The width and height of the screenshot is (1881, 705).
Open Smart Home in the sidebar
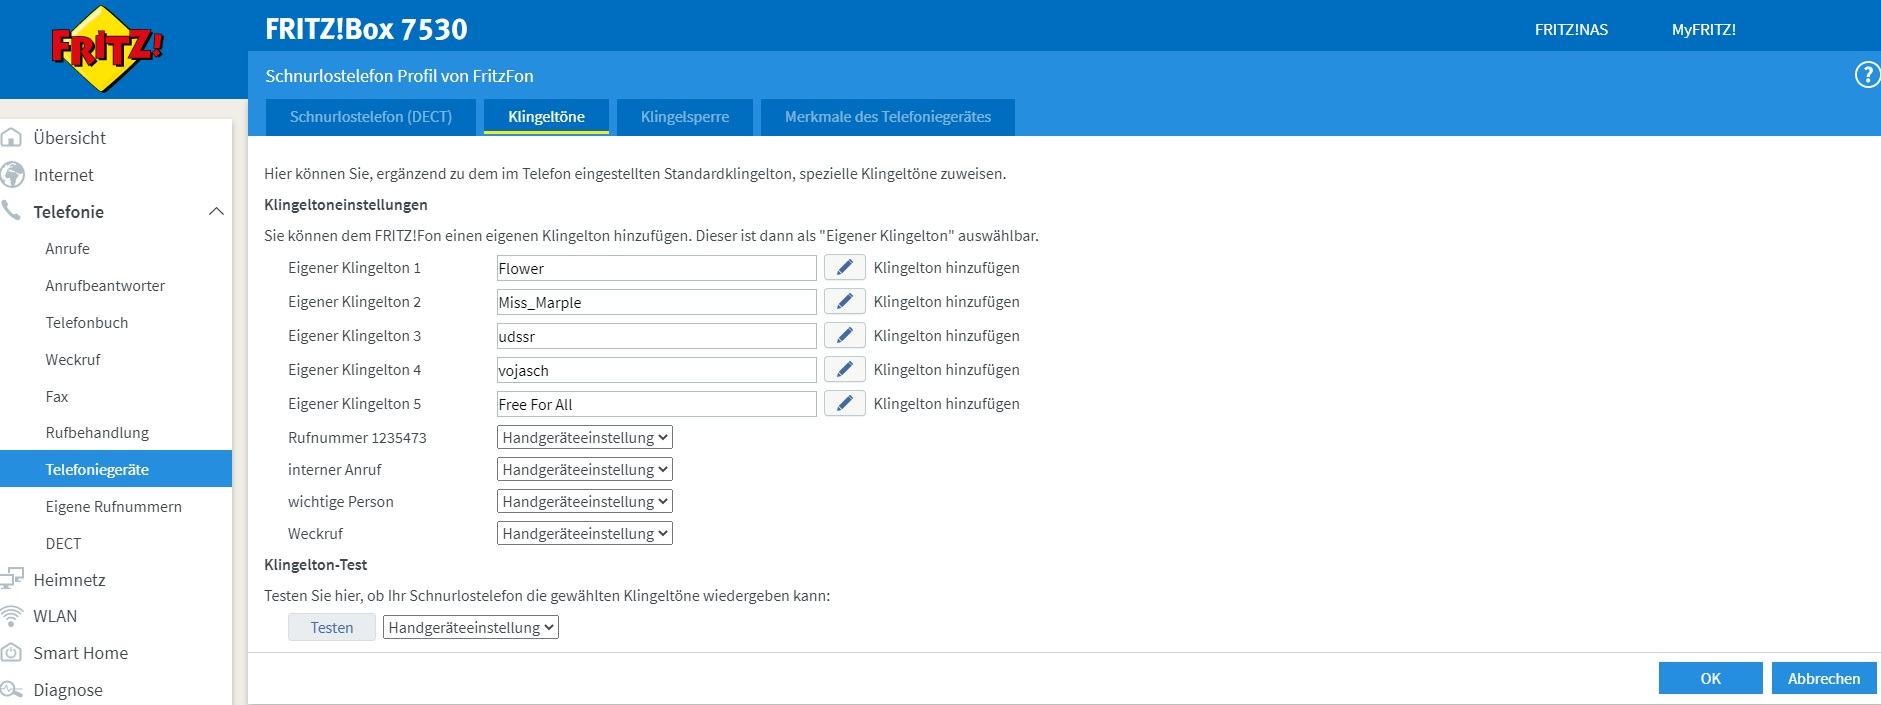(80, 653)
